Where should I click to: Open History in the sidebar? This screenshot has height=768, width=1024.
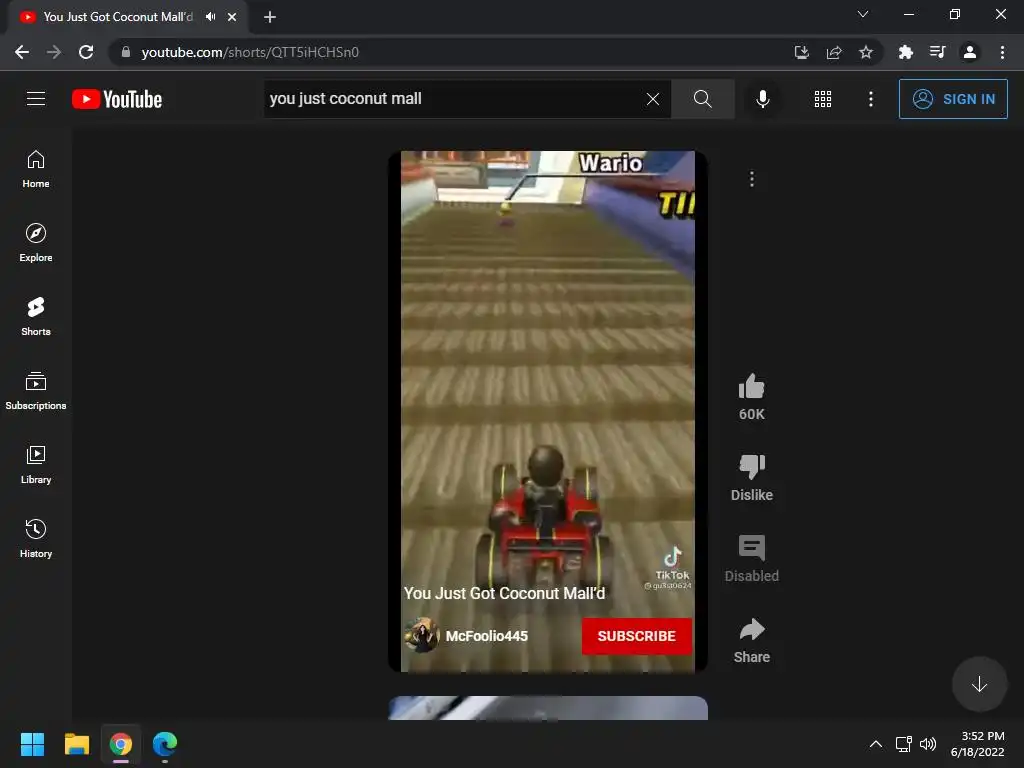[36, 538]
